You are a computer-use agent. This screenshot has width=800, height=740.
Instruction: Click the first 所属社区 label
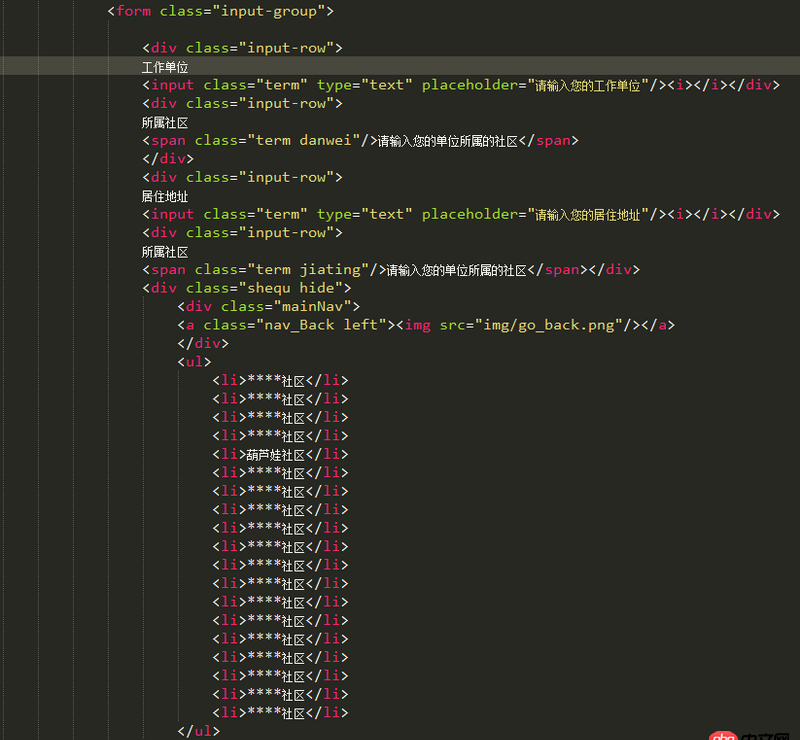pos(163,122)
